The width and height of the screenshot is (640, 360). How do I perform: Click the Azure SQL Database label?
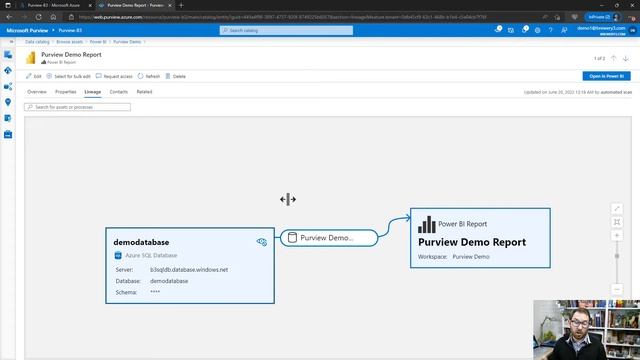pos(151,256)
